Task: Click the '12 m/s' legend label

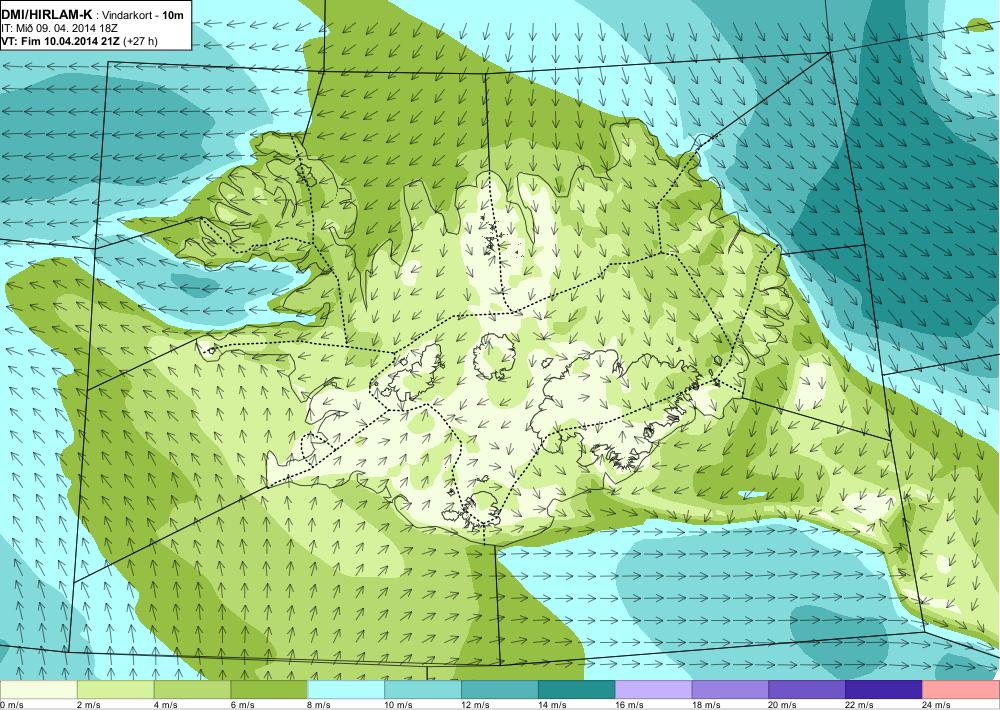Action: click(x=476, y=705)
